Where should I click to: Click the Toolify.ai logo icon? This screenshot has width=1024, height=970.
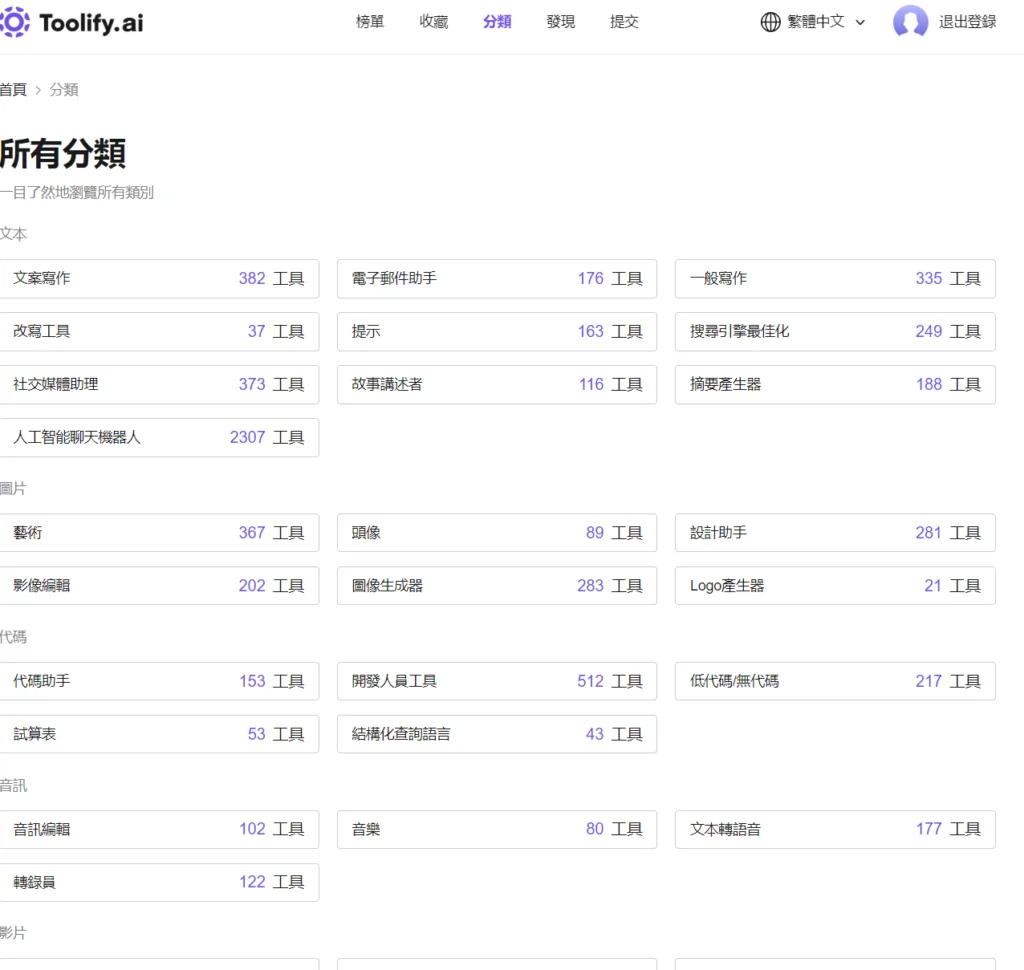[14, 22]
